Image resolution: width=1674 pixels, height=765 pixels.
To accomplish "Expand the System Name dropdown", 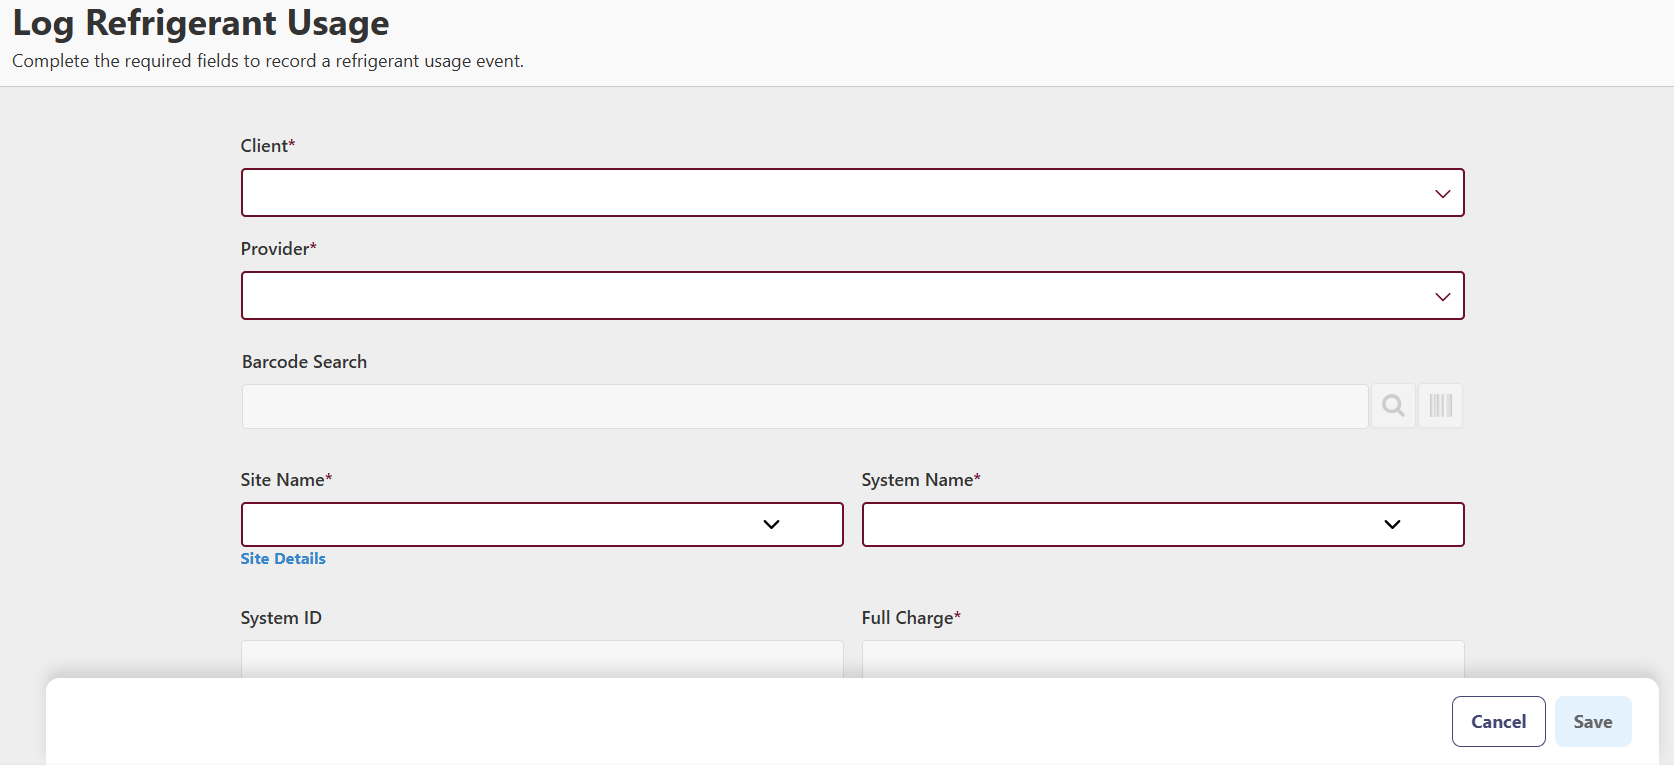I will [x=1162, y=525].
